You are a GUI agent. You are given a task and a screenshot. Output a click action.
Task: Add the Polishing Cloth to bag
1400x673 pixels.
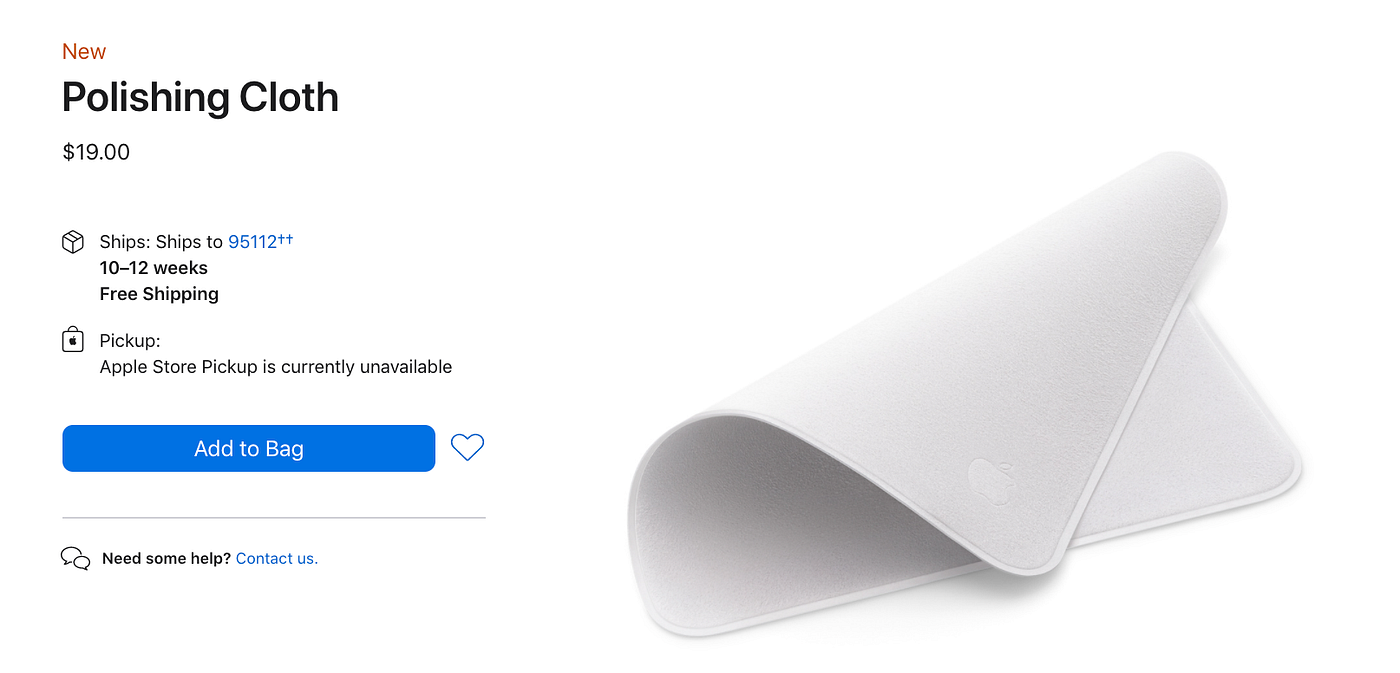tap(249, 448)
